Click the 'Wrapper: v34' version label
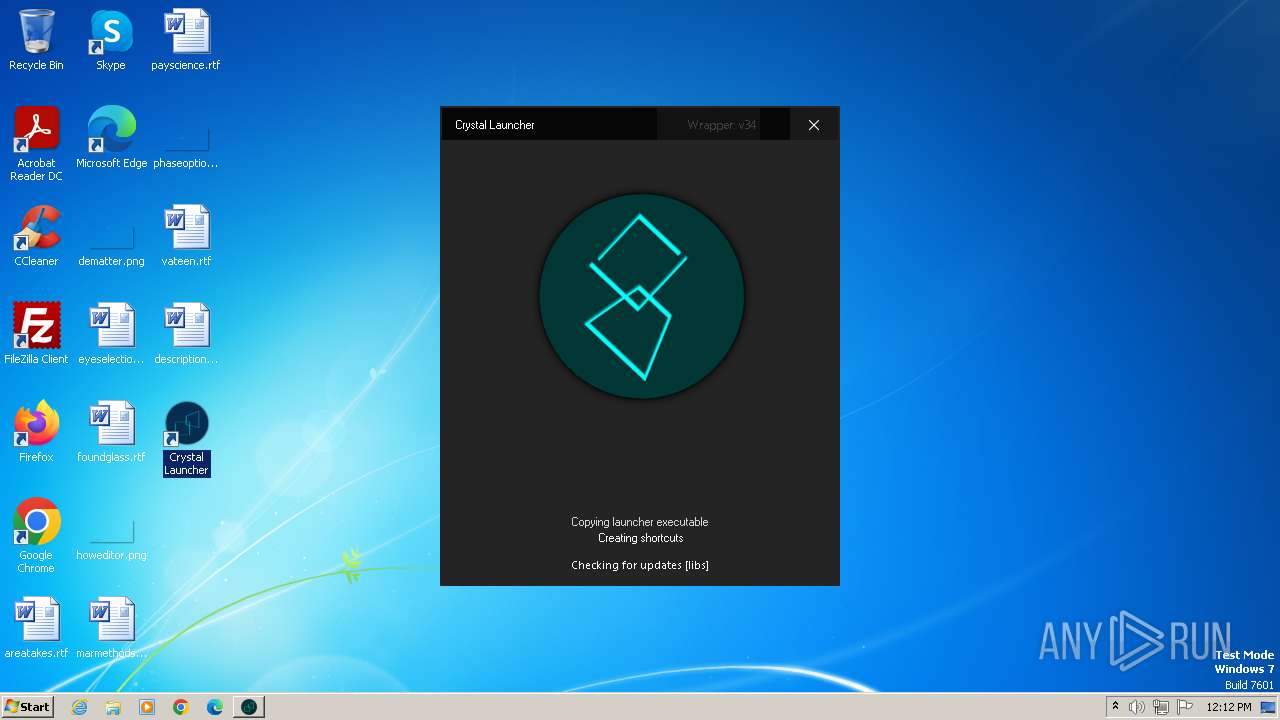 [722, 125]
